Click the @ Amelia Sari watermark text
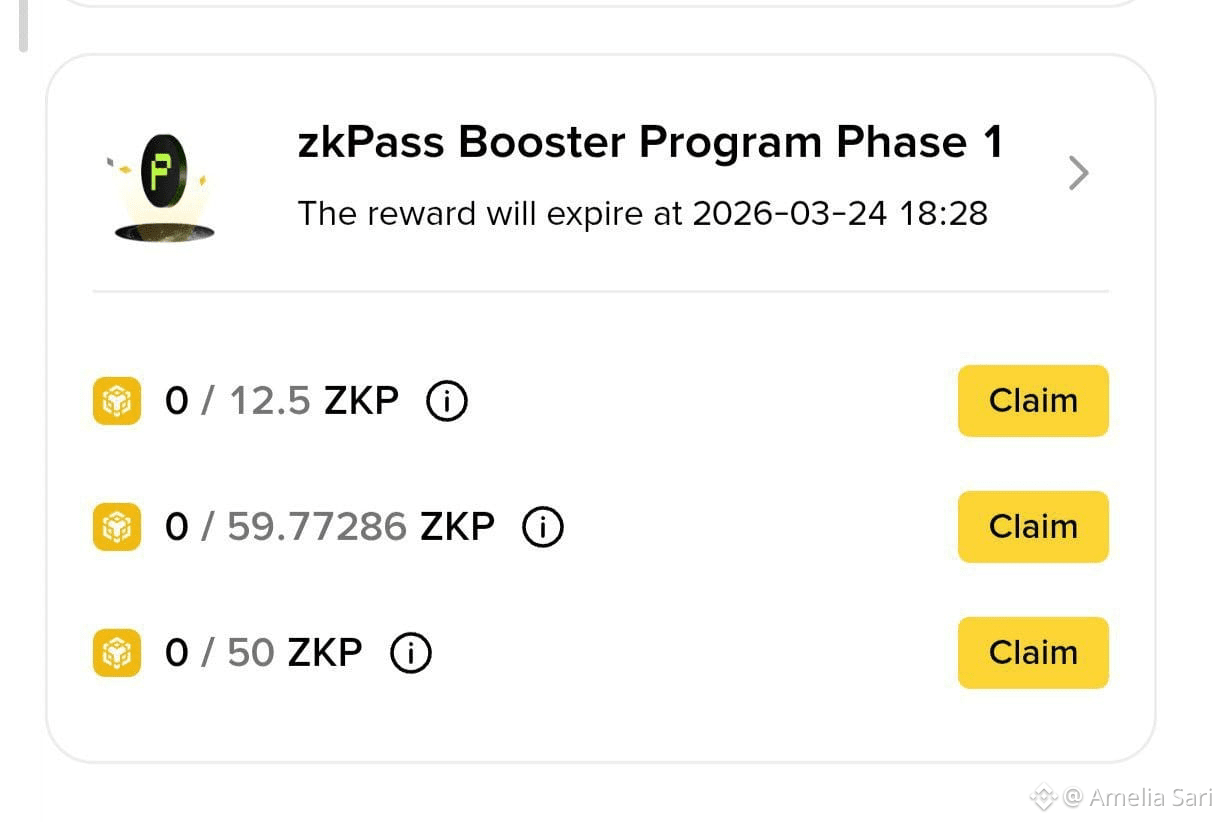This screenshot has width=1220, height=822. click(x=1137, y=797)
